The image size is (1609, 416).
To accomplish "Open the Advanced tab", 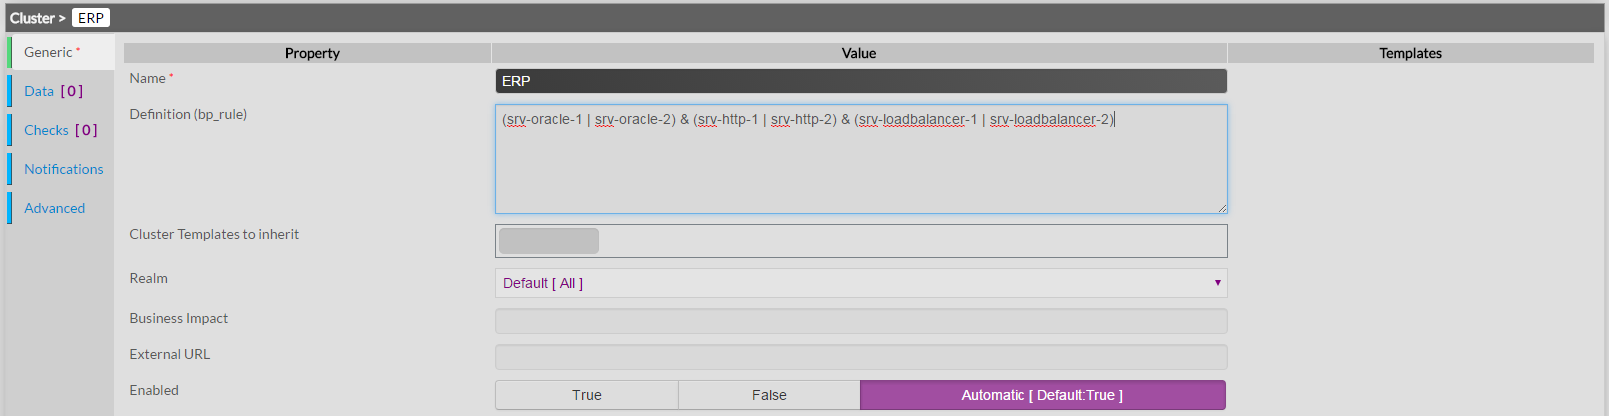I will [54, 208].
